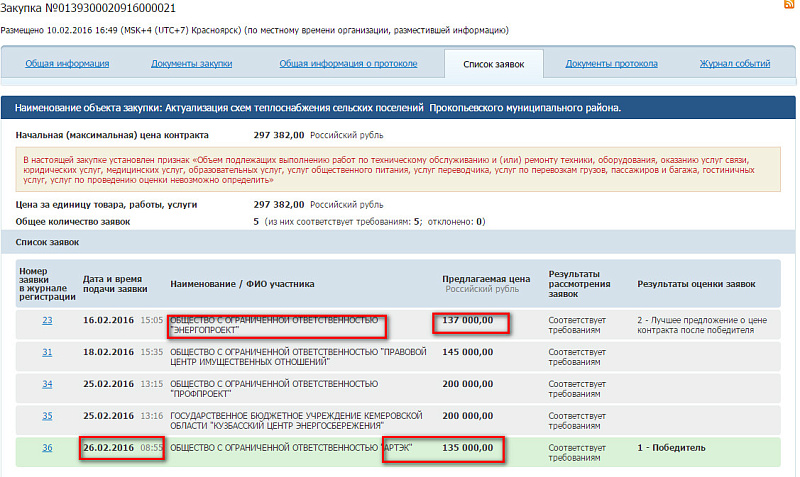
Task: Click the RSS feed icon
Action: (x=789, y=4)
